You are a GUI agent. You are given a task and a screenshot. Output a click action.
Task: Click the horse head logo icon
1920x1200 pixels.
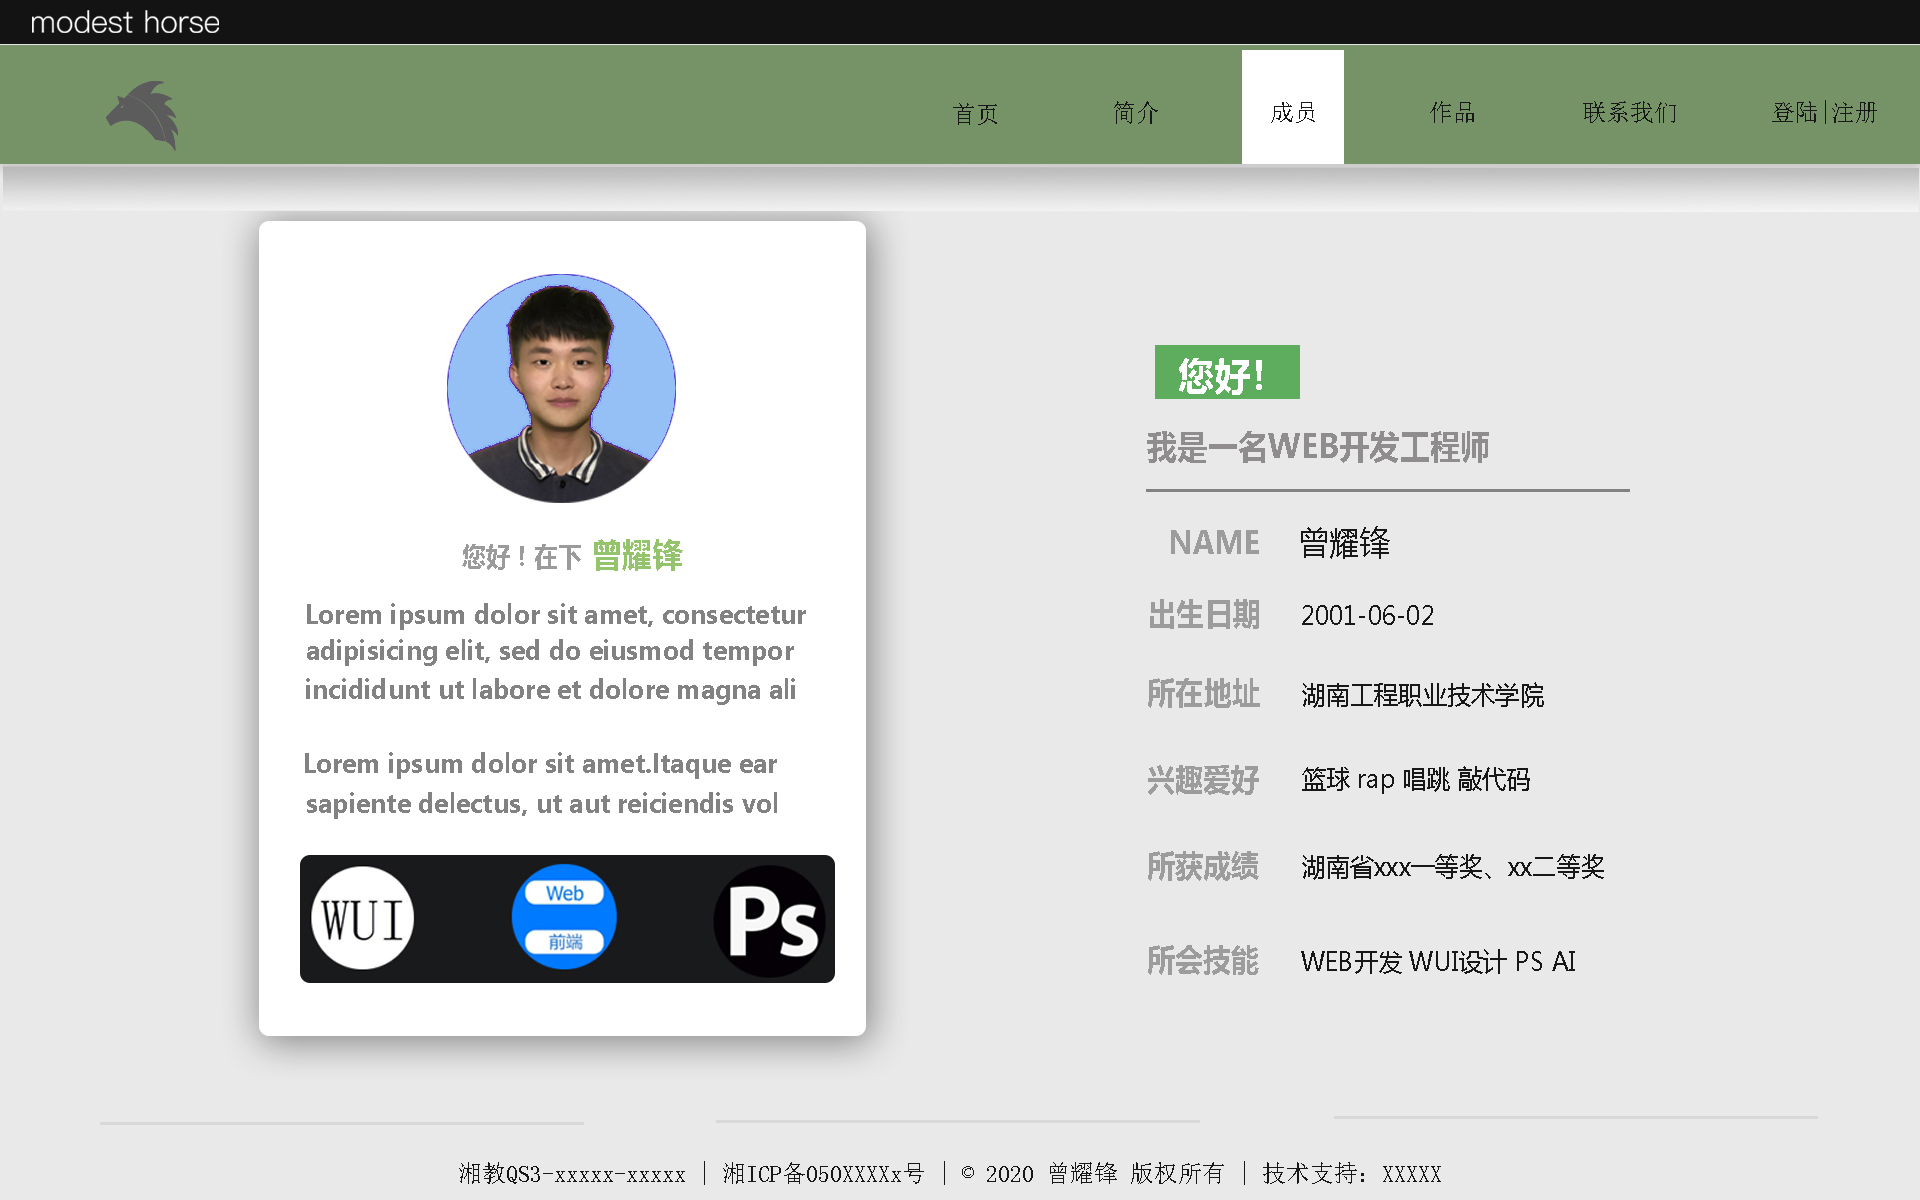tap(143, 114)
